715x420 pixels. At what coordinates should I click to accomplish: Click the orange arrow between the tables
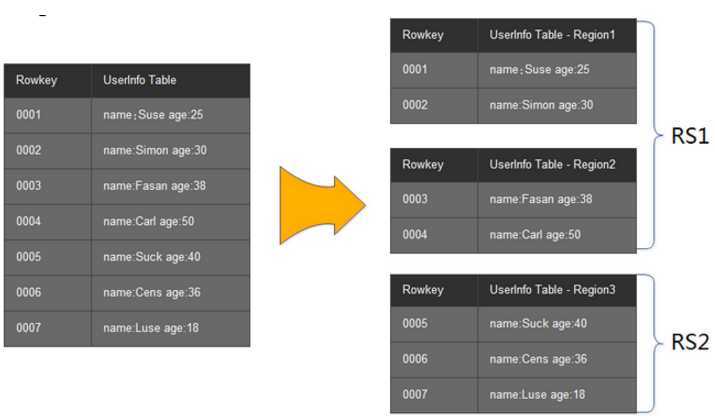point(322,206)
